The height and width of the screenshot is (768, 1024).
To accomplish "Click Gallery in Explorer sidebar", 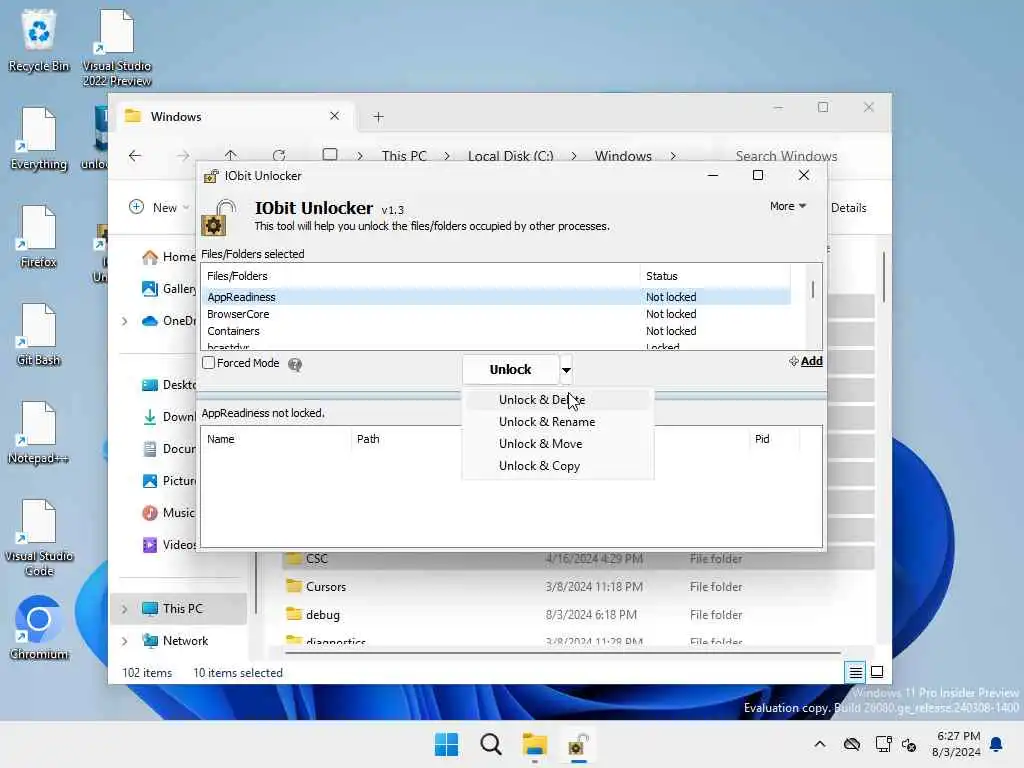I will (169, 289).
